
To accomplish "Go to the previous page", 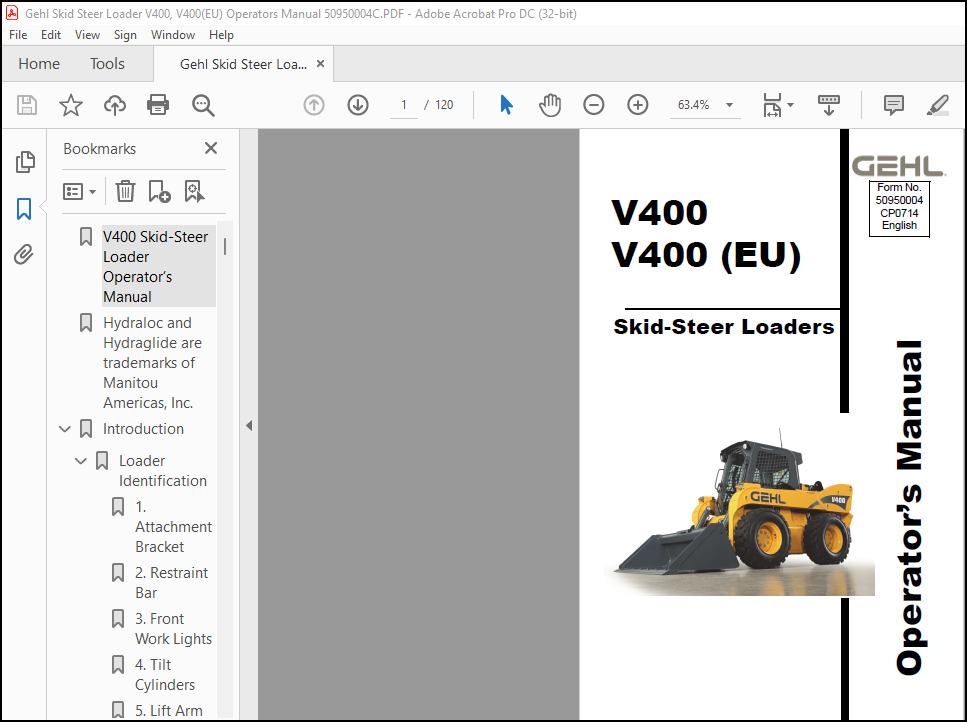I will (x=314, y=105).
